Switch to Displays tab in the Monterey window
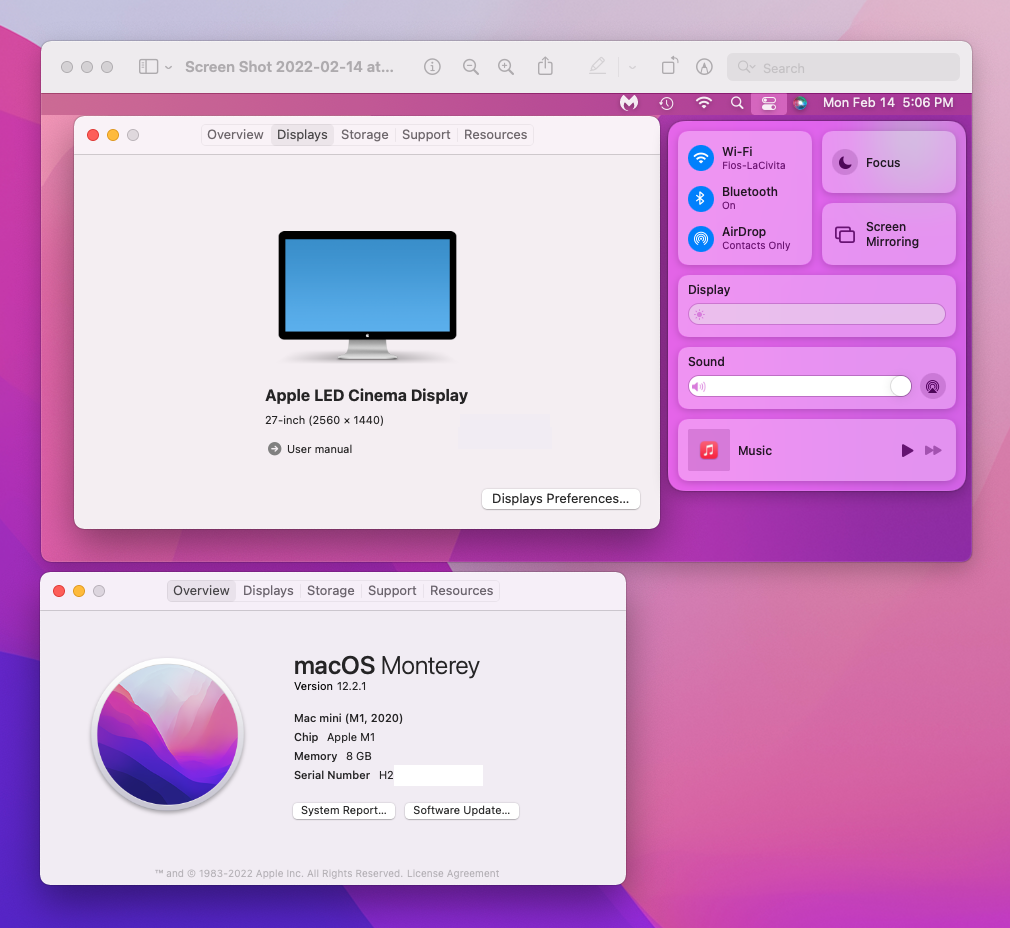Viewport: 1010px width, 928px height. 268,591
